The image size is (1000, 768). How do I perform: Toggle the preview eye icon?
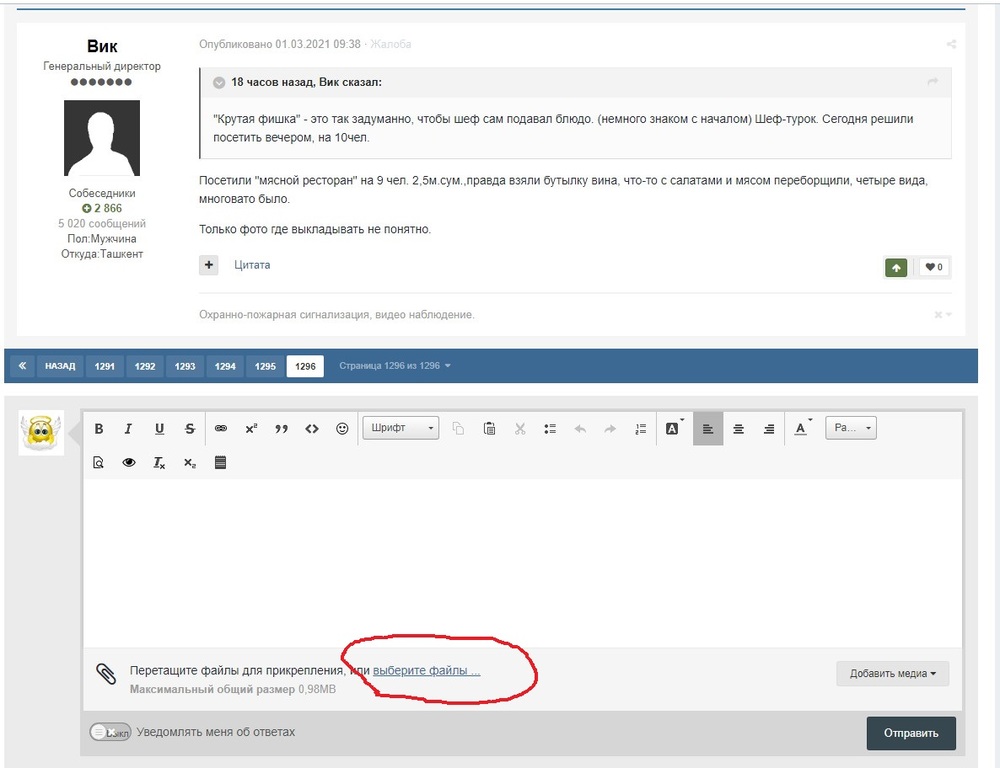tap(129, 463)
